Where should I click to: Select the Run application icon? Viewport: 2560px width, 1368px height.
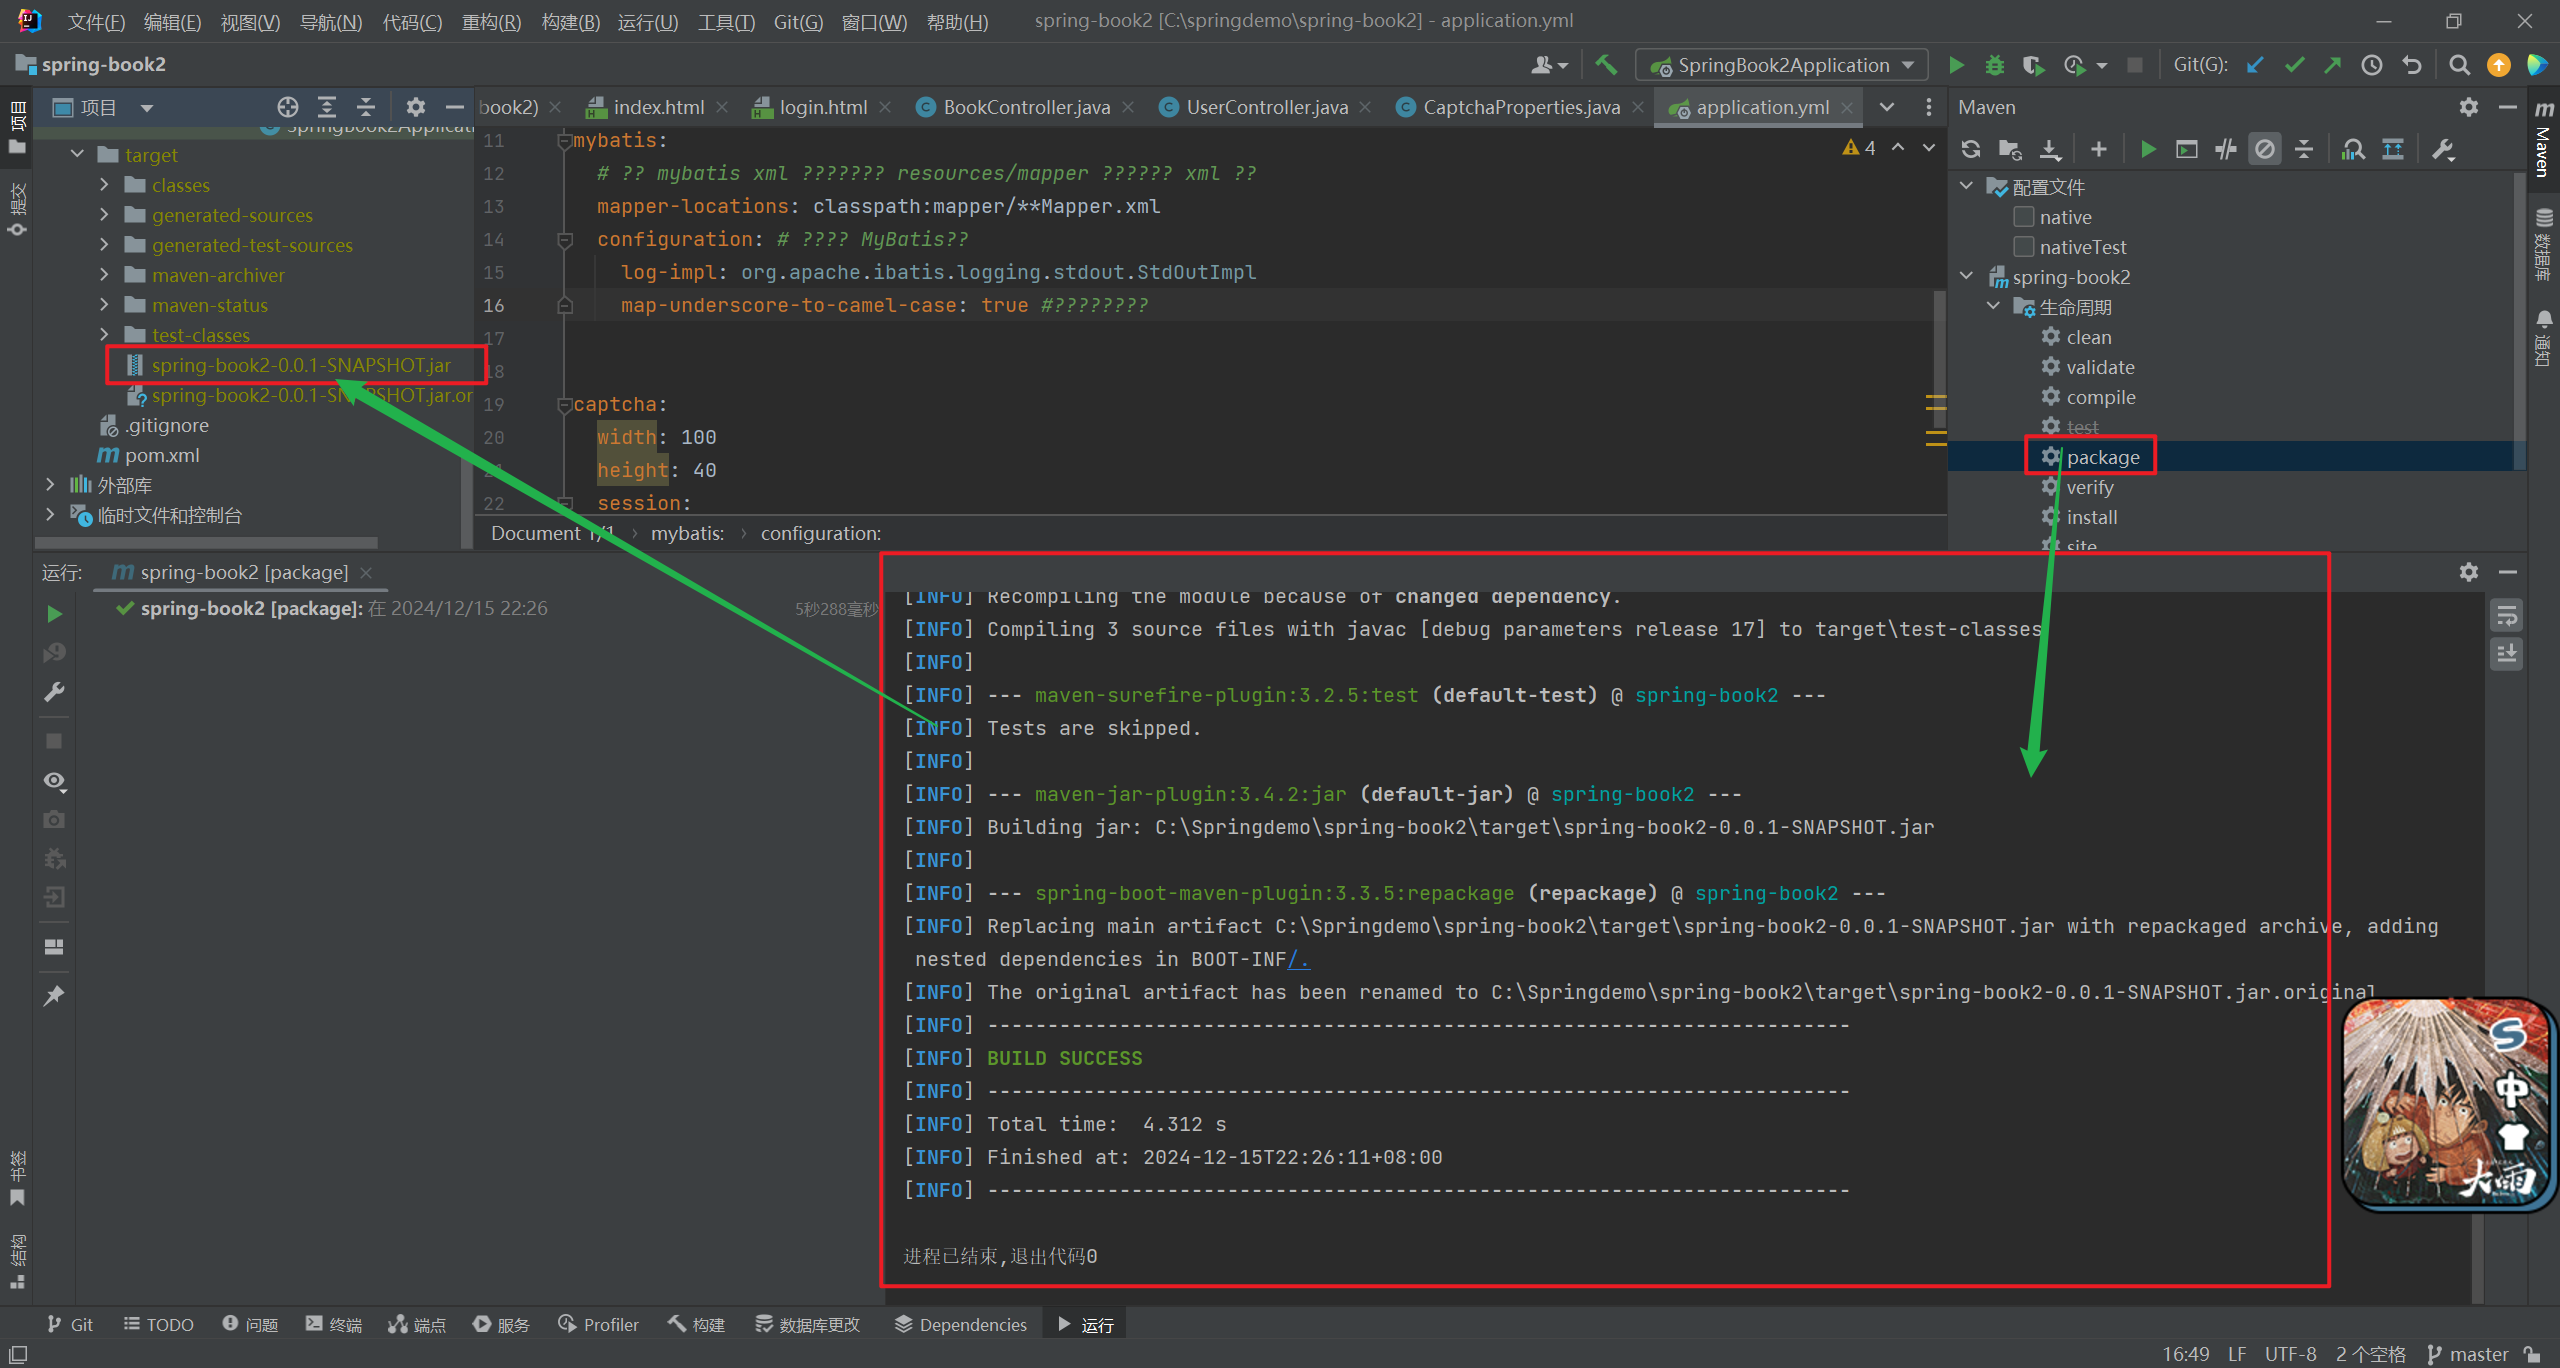click(1957, 64)
